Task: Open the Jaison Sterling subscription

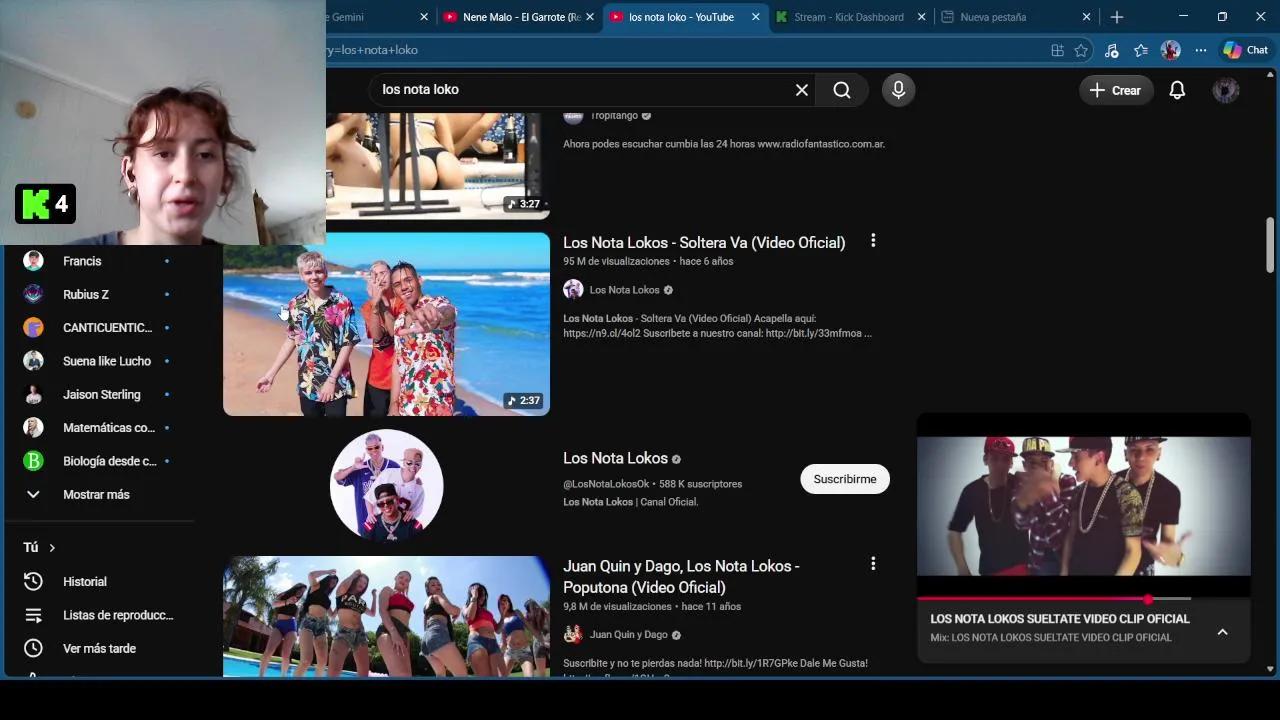Action: [97, 394]
